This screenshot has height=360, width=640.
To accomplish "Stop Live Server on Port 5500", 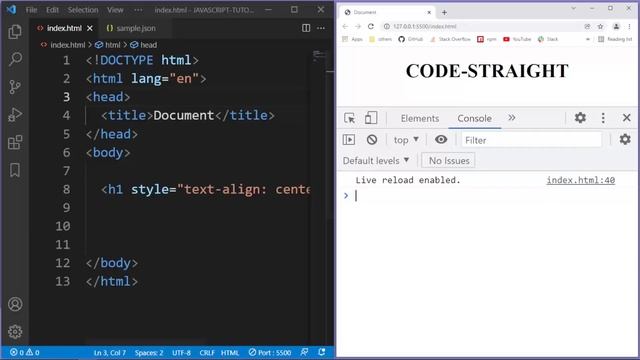I will [x=270, y=352].
